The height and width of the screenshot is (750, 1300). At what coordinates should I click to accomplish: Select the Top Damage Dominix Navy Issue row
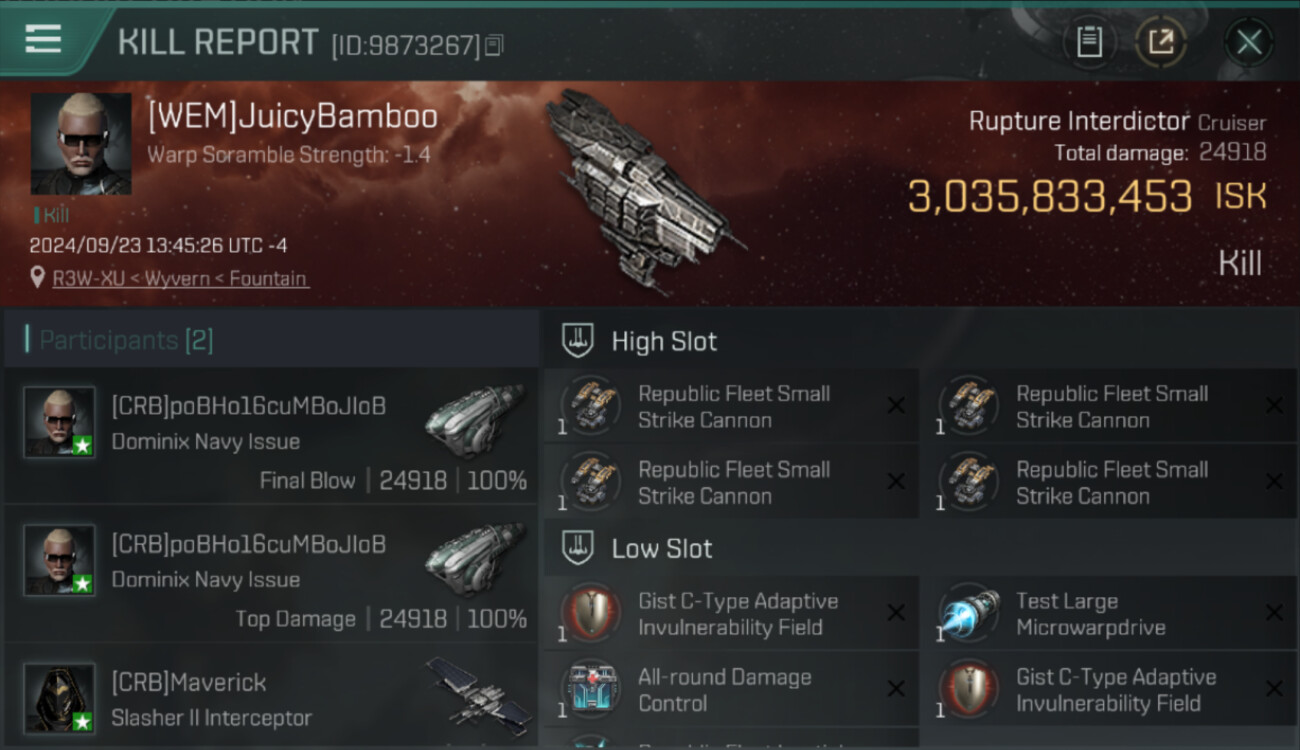click(270, 575)
